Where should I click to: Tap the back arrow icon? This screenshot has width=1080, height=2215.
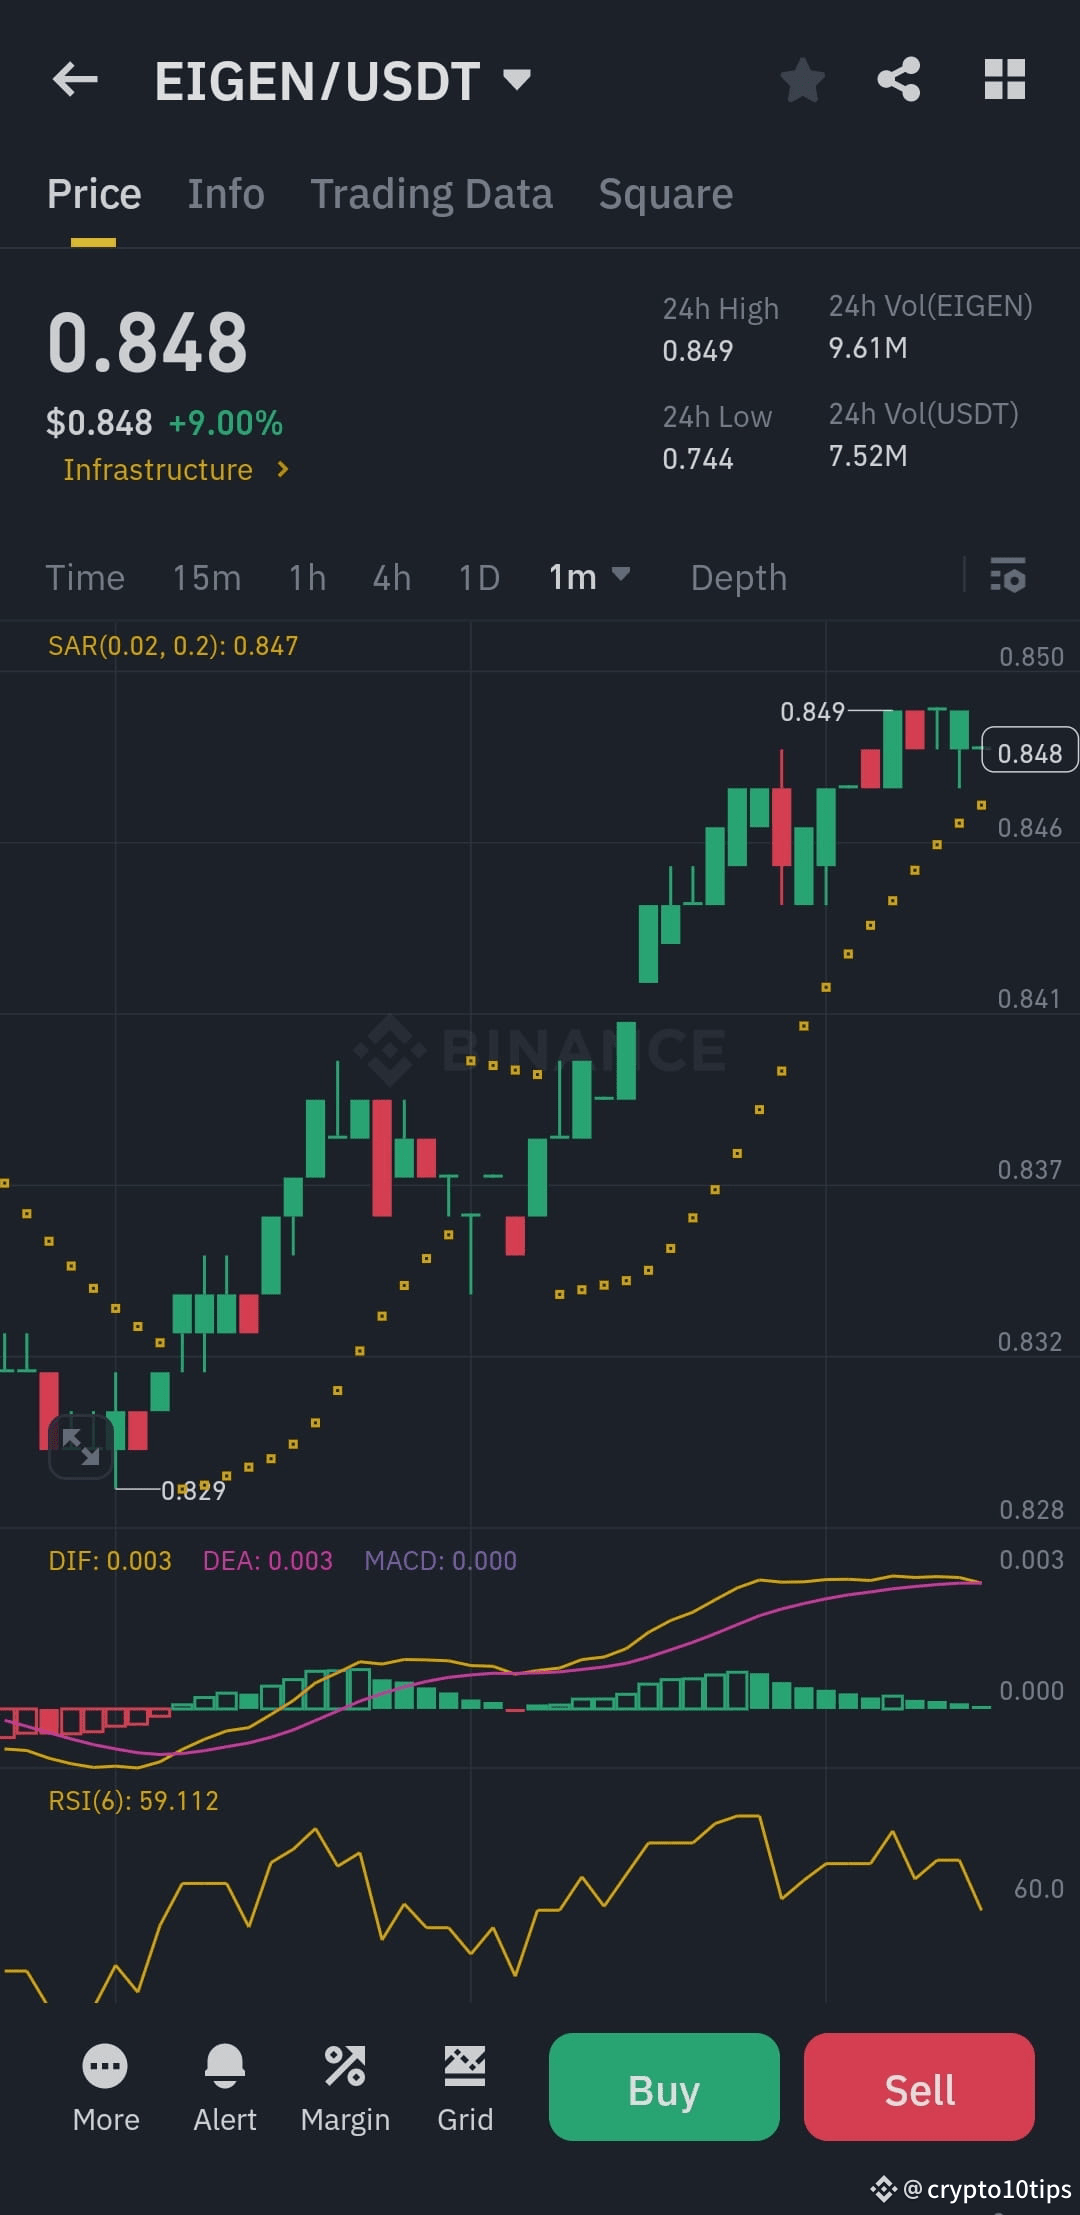coord(75,80)
